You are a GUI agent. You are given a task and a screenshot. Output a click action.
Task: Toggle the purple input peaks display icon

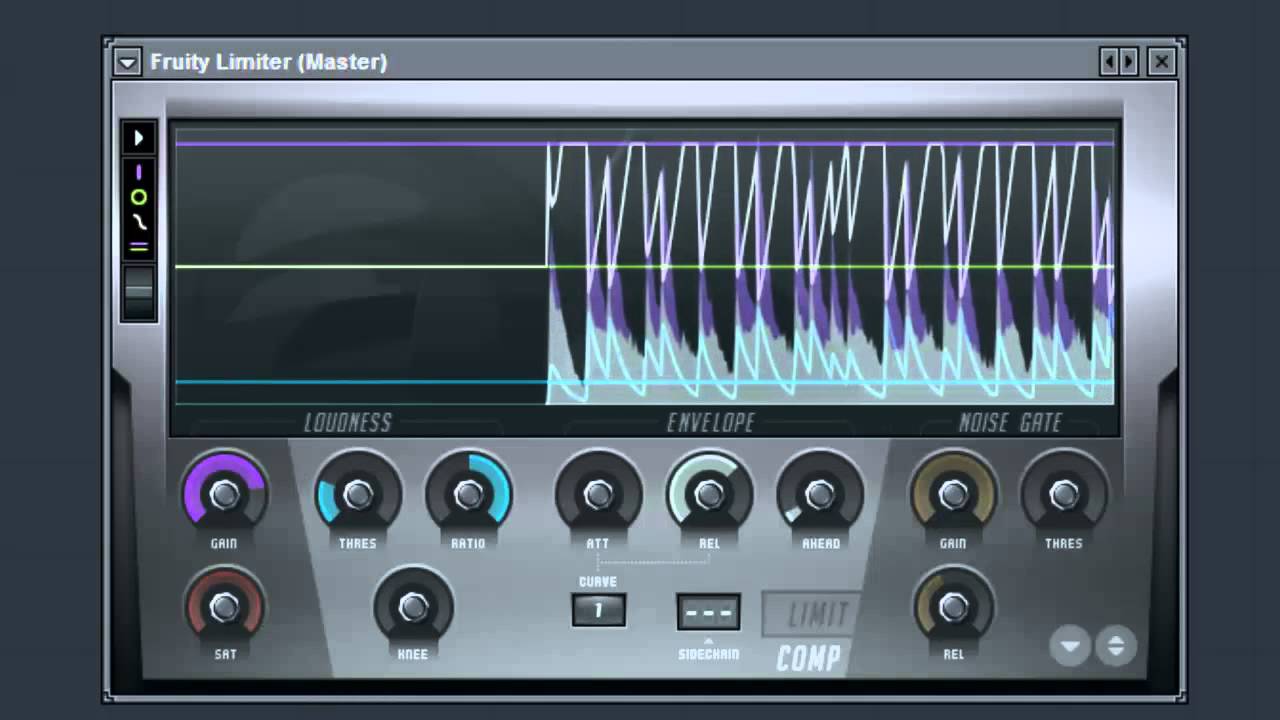pos(139,172)
